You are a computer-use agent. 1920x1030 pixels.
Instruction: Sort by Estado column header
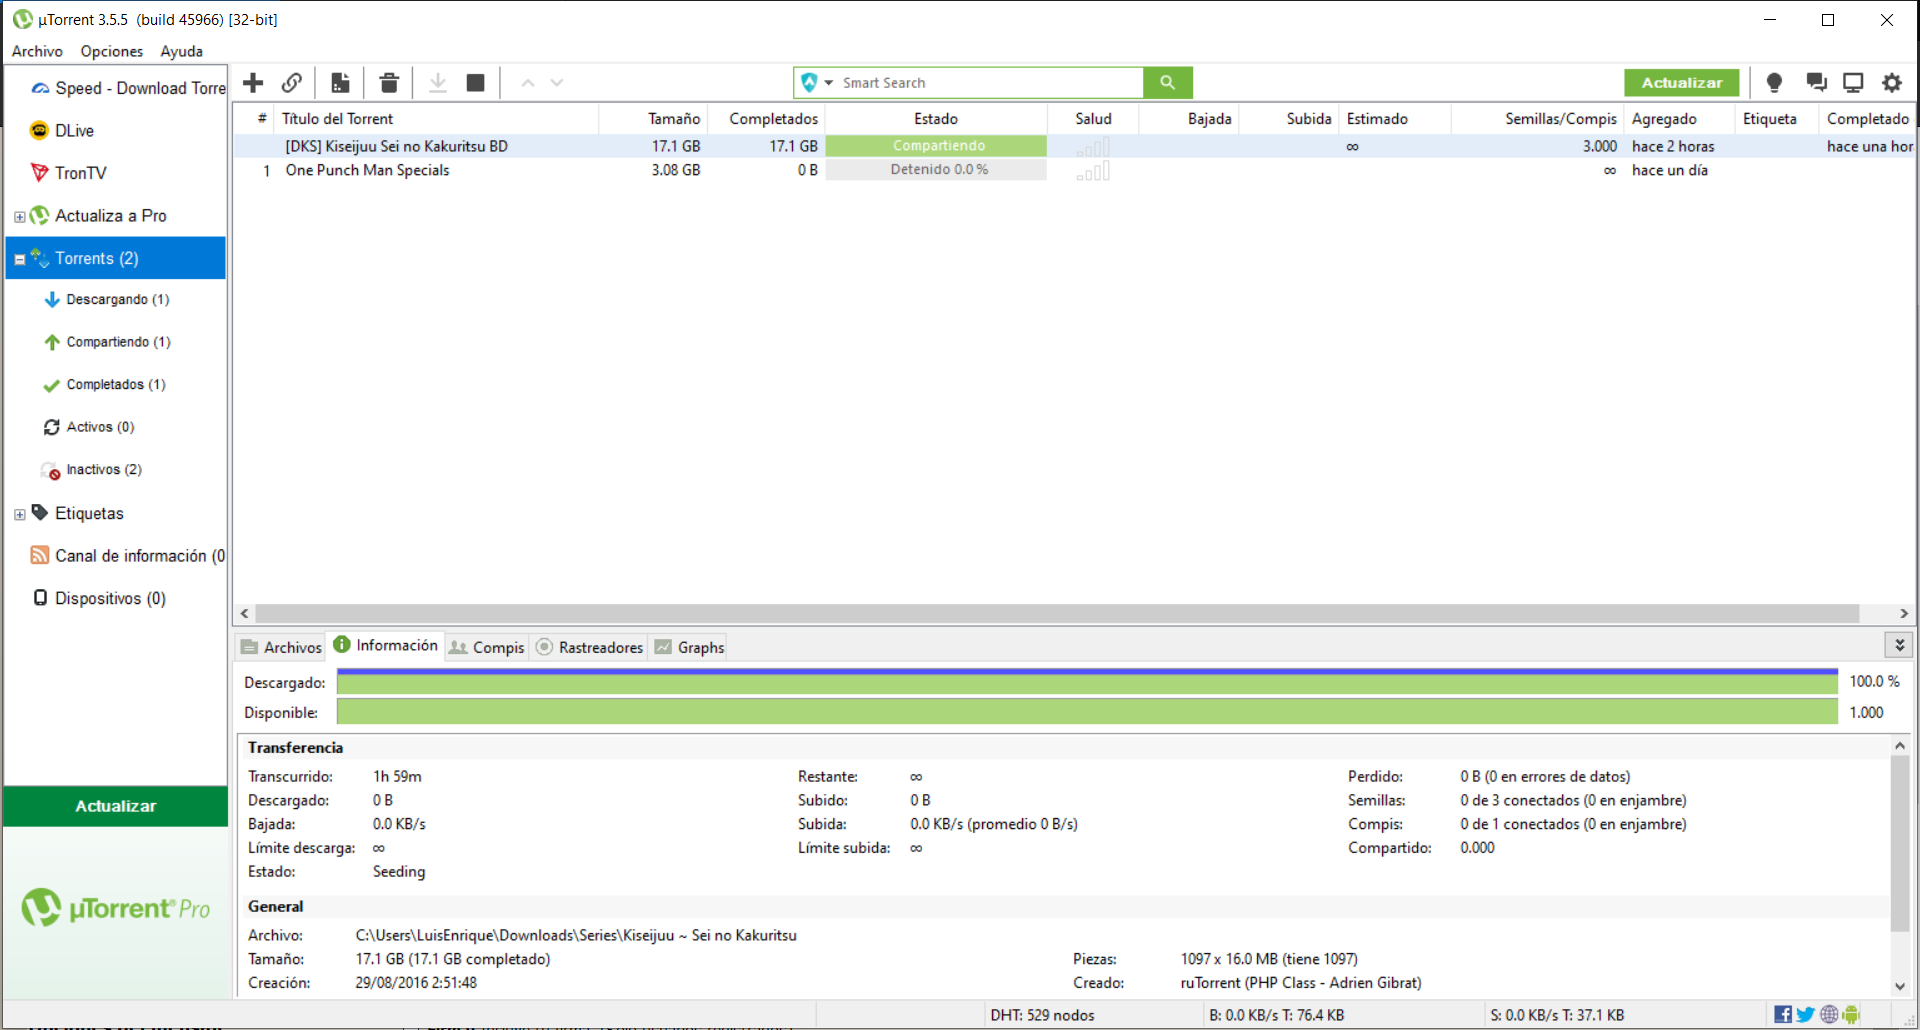[936, 119]
